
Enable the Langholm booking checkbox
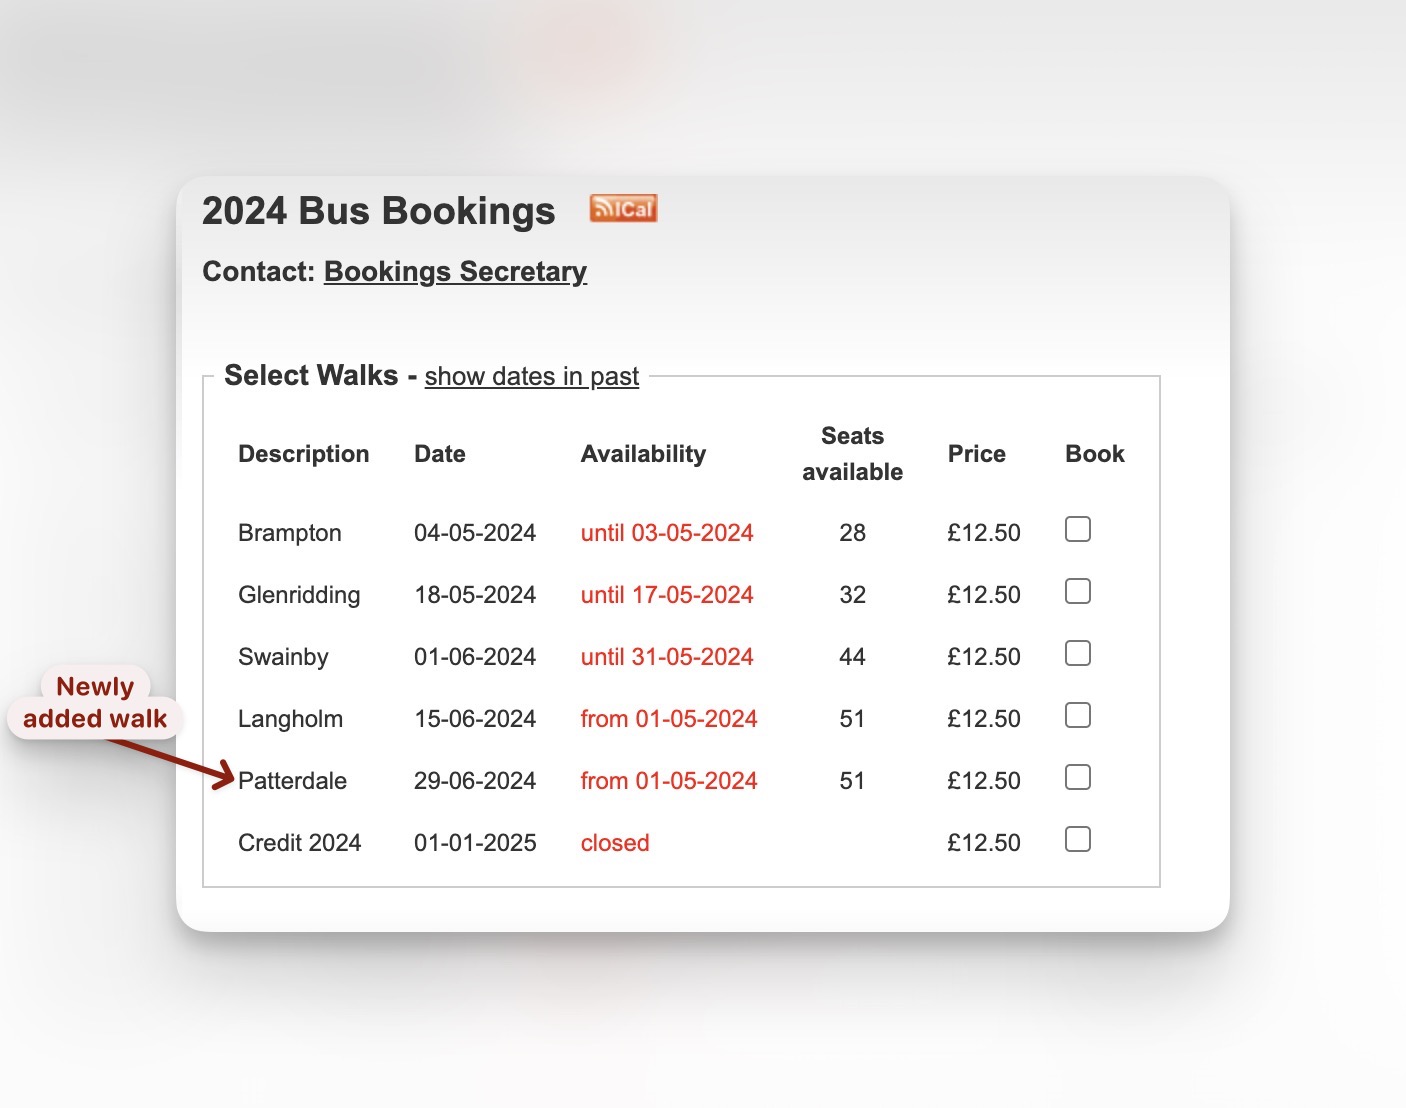point(1077,715)
